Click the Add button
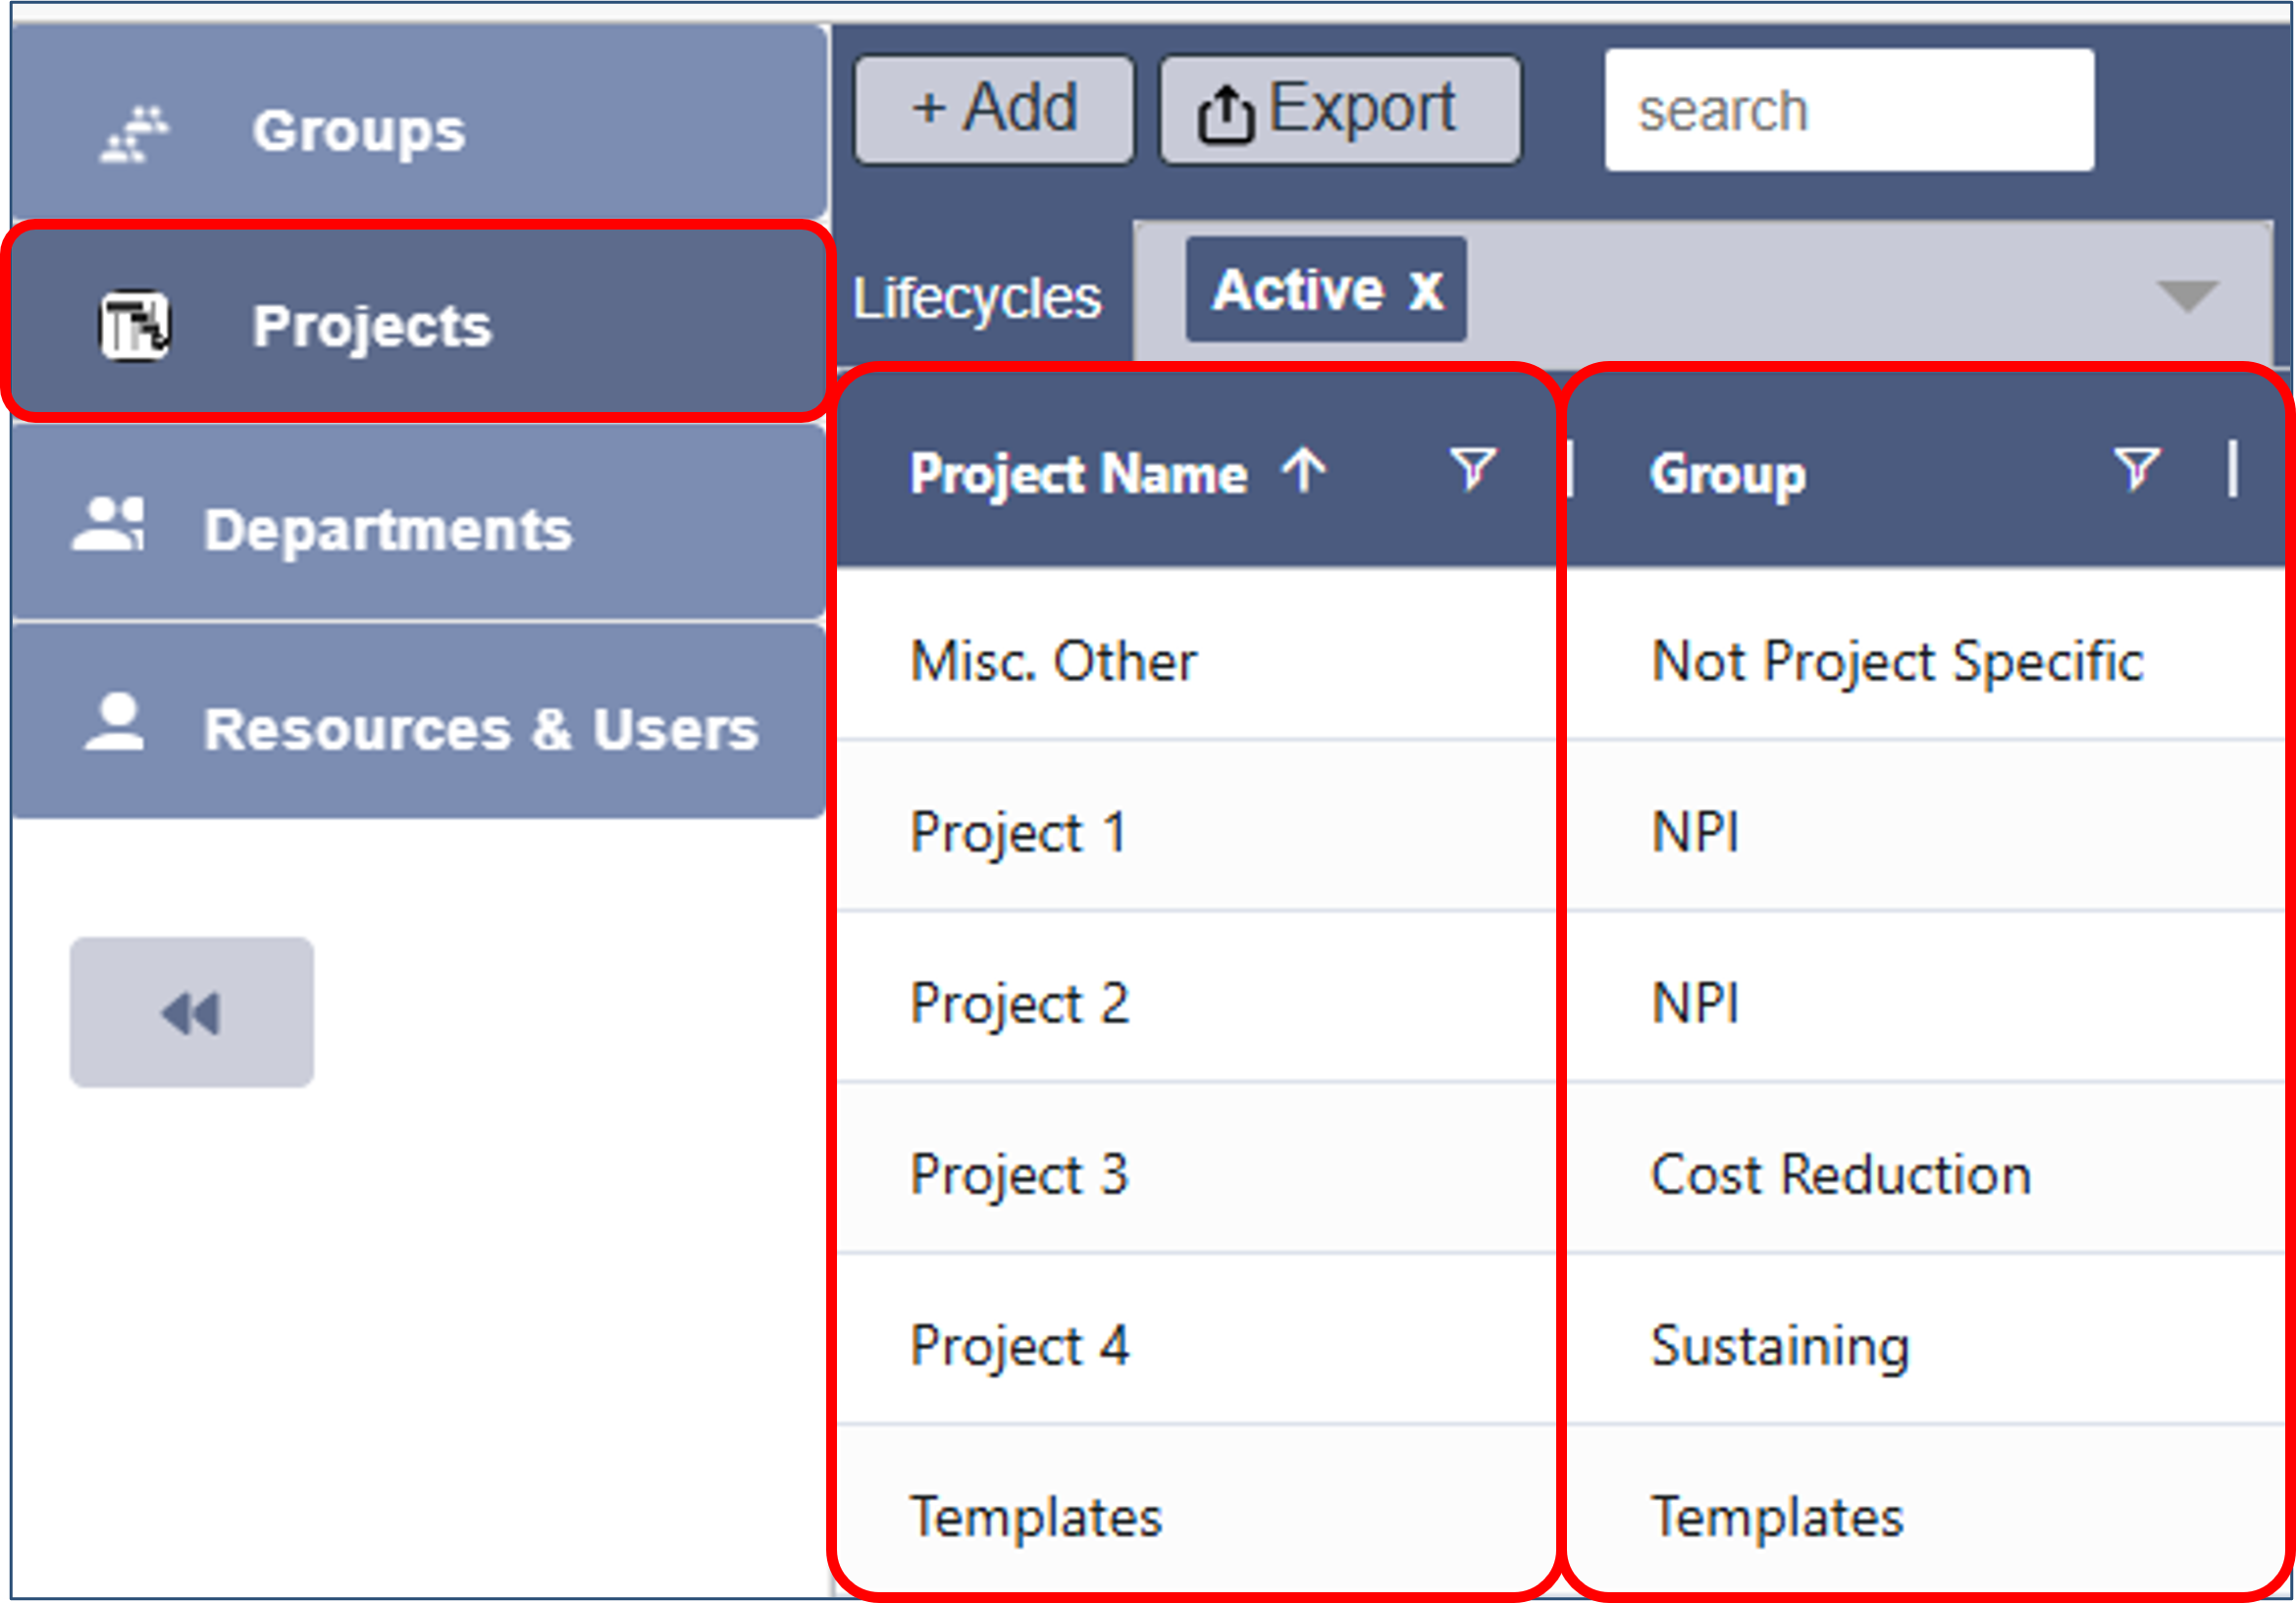Screen dimensions: 2296x1603 [994, 109]
